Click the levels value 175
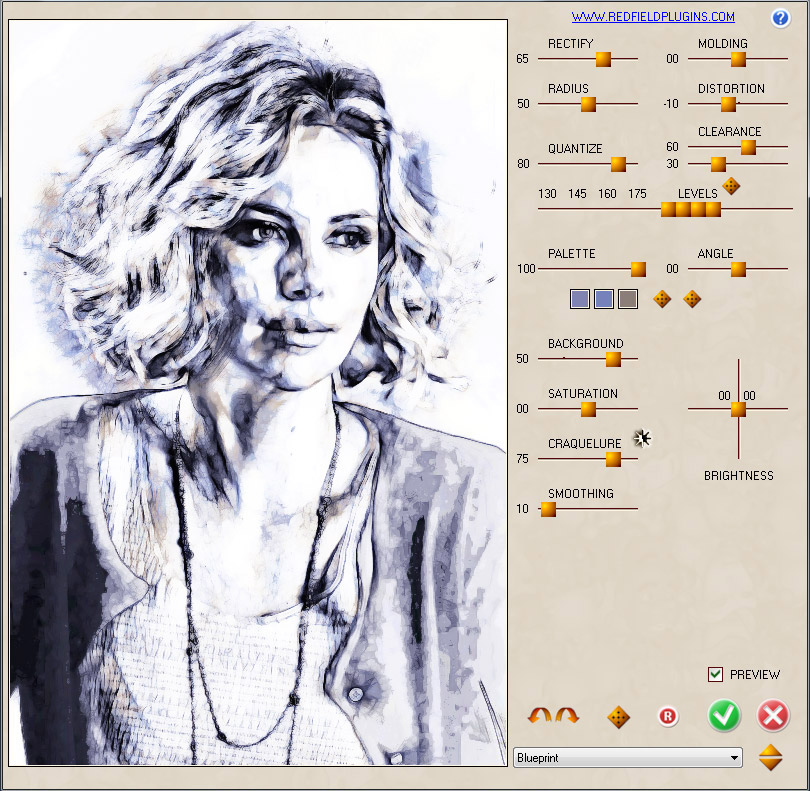The height and width of the screenshot is (791, 810). coord(637,194)
